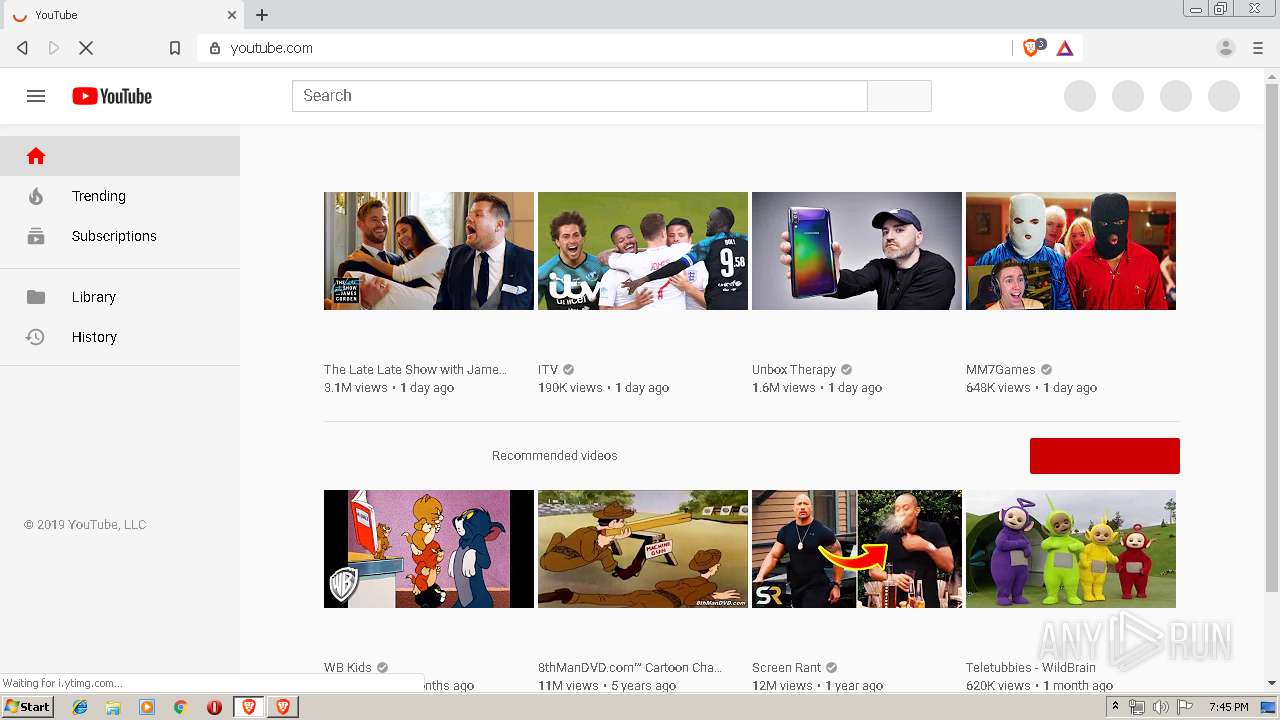This screenshot has height=720, width=1280.
Task: Open the Late Late Show video thumbnail
Action: (x=429, y=251)
